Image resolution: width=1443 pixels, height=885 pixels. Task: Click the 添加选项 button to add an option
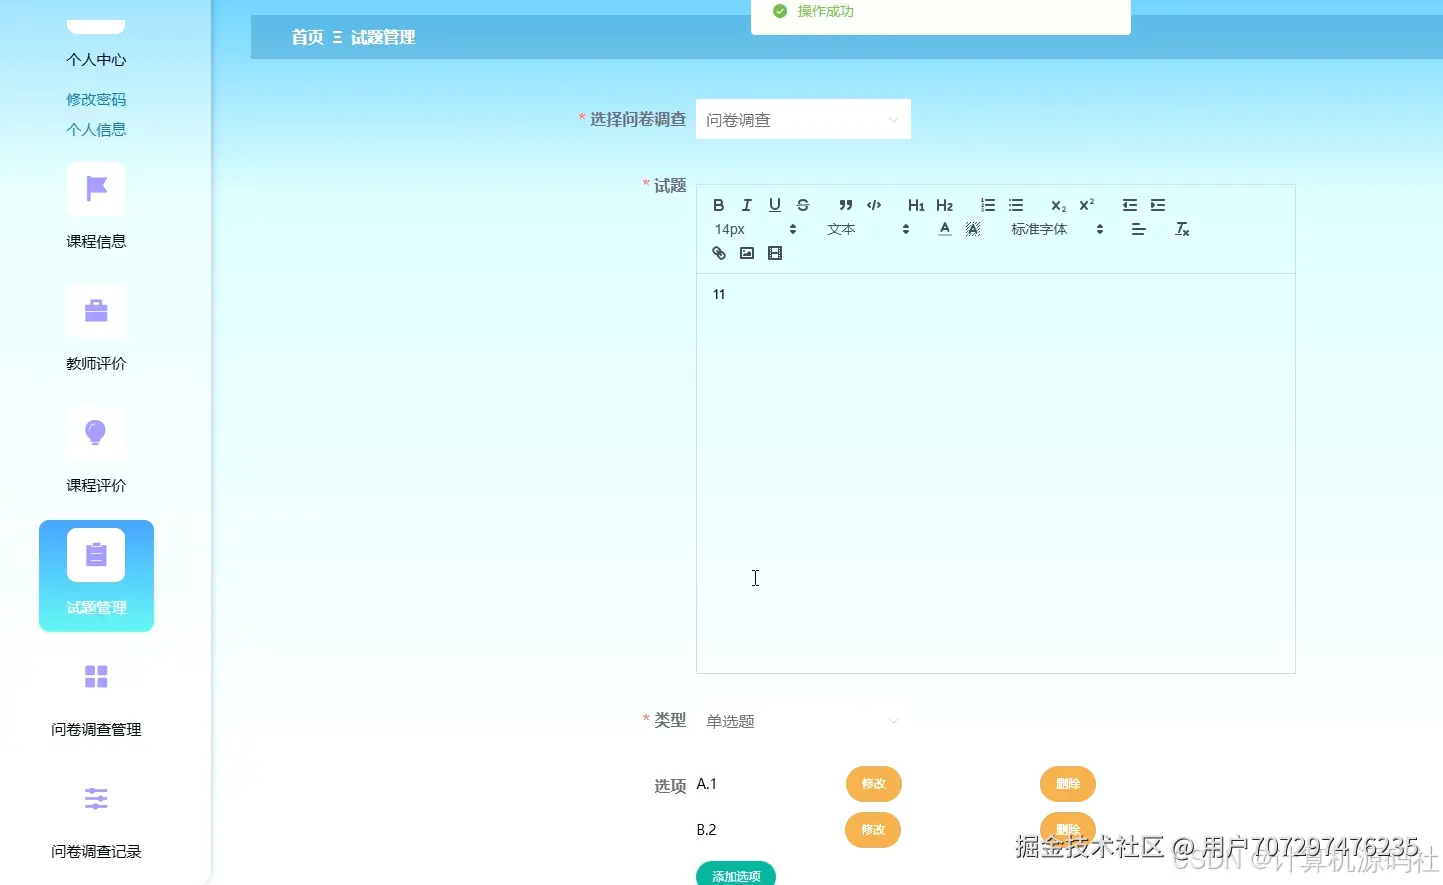pos(735,874)
